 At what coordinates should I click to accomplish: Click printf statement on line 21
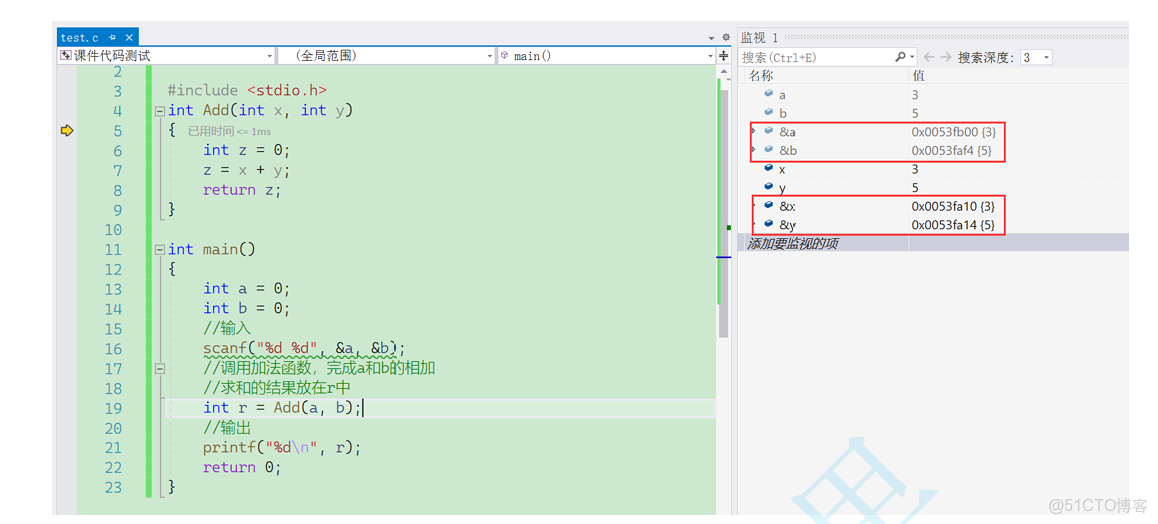pyautogui.click(x=282, y=447)
